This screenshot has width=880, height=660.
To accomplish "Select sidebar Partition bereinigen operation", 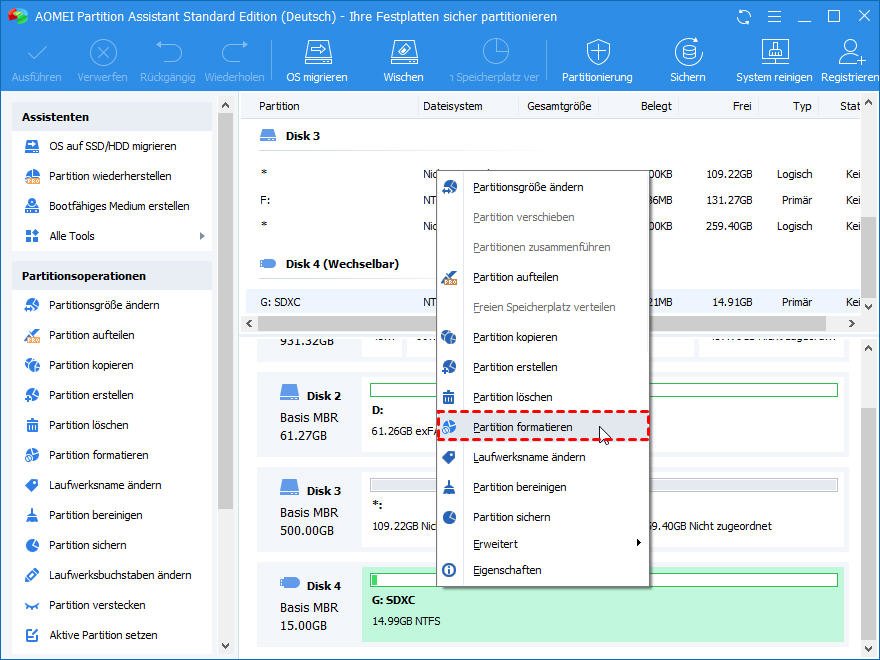I will pyautogui.click(x=95, y=515).
